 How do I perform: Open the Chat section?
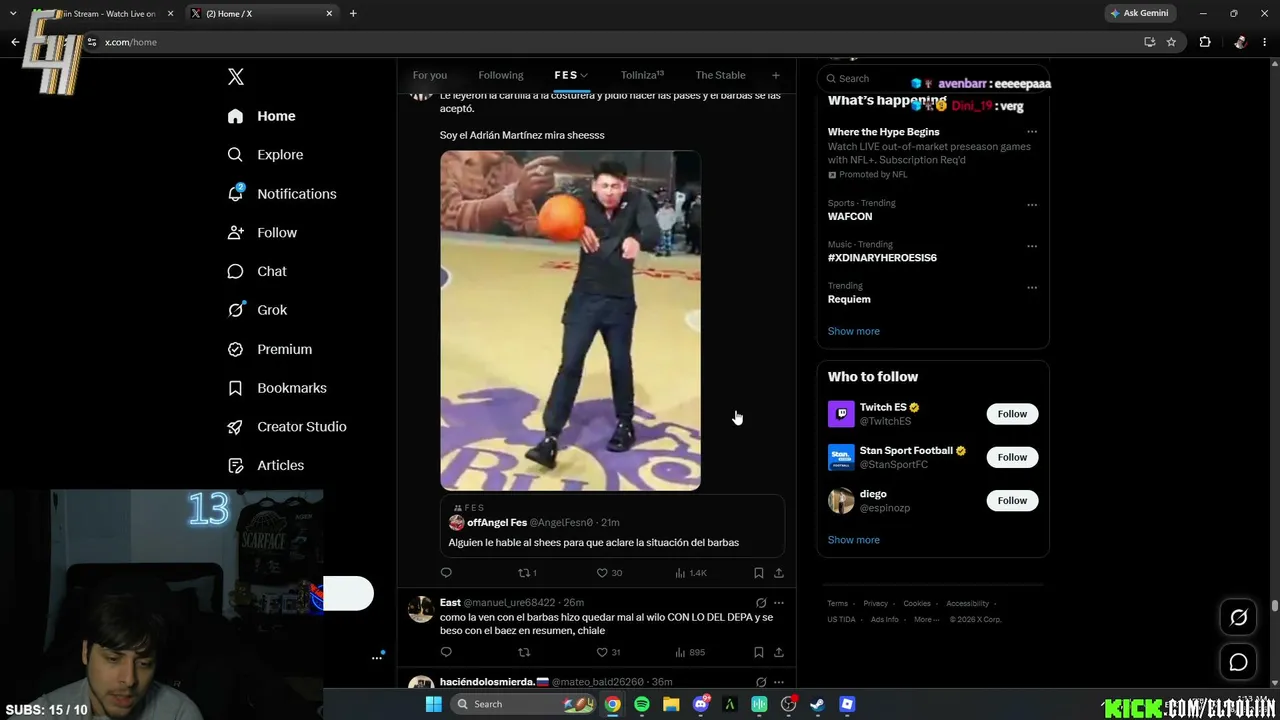256,271
